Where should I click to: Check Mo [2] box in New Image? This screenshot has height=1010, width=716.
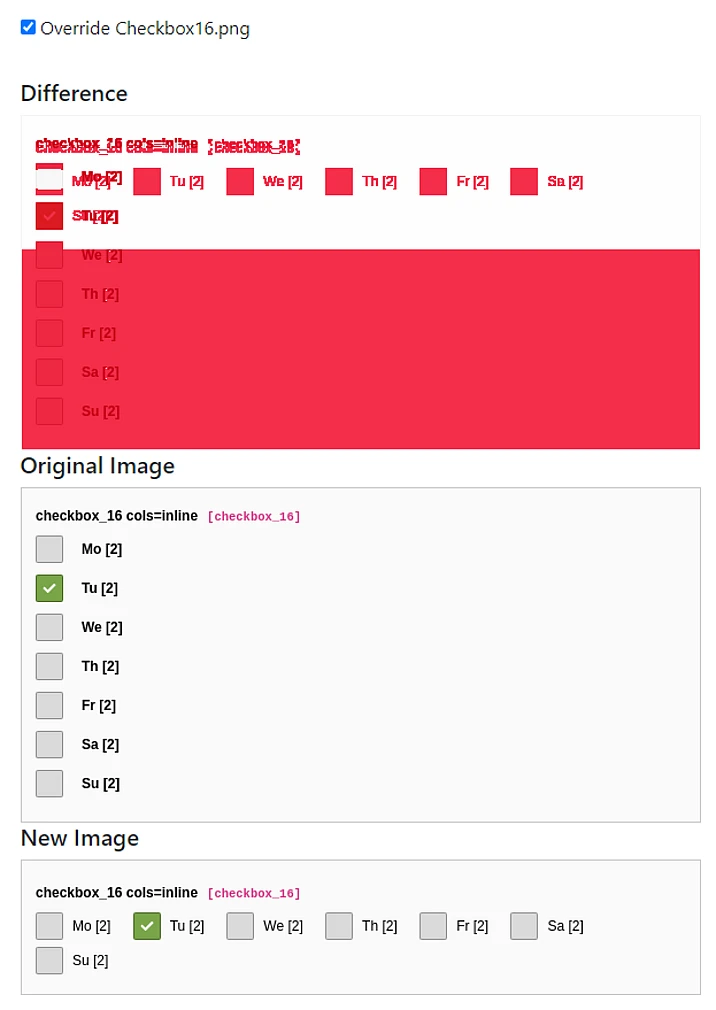tap(49, 926)
